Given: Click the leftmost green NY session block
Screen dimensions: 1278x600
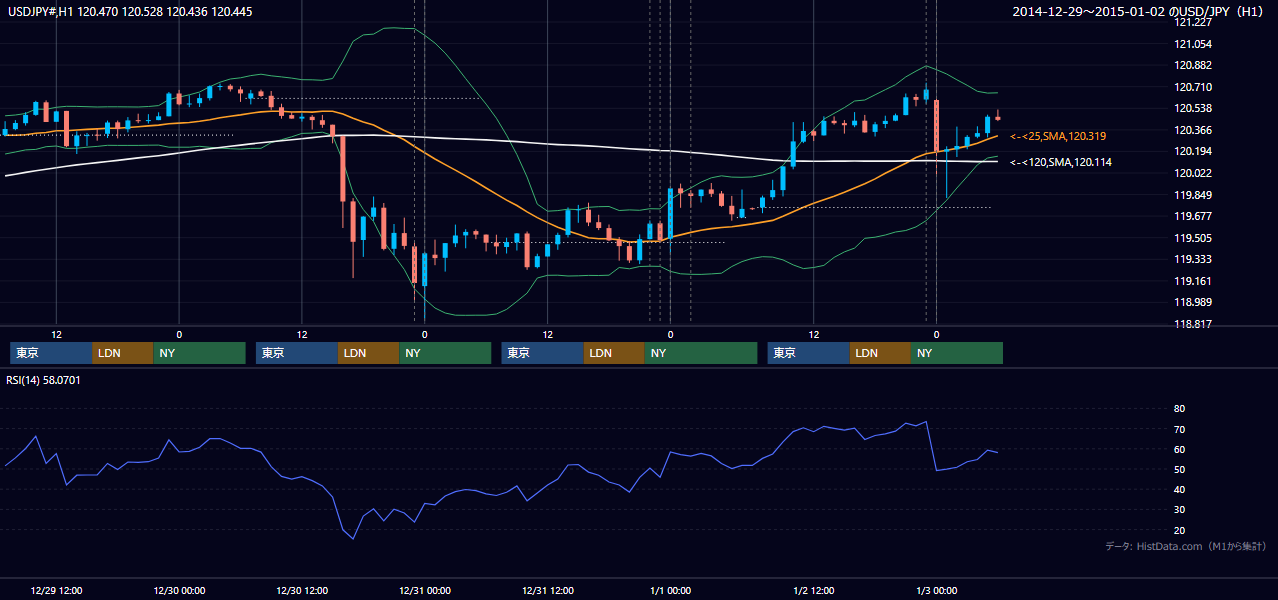Looking at the screenshot, I should (199, 353).
